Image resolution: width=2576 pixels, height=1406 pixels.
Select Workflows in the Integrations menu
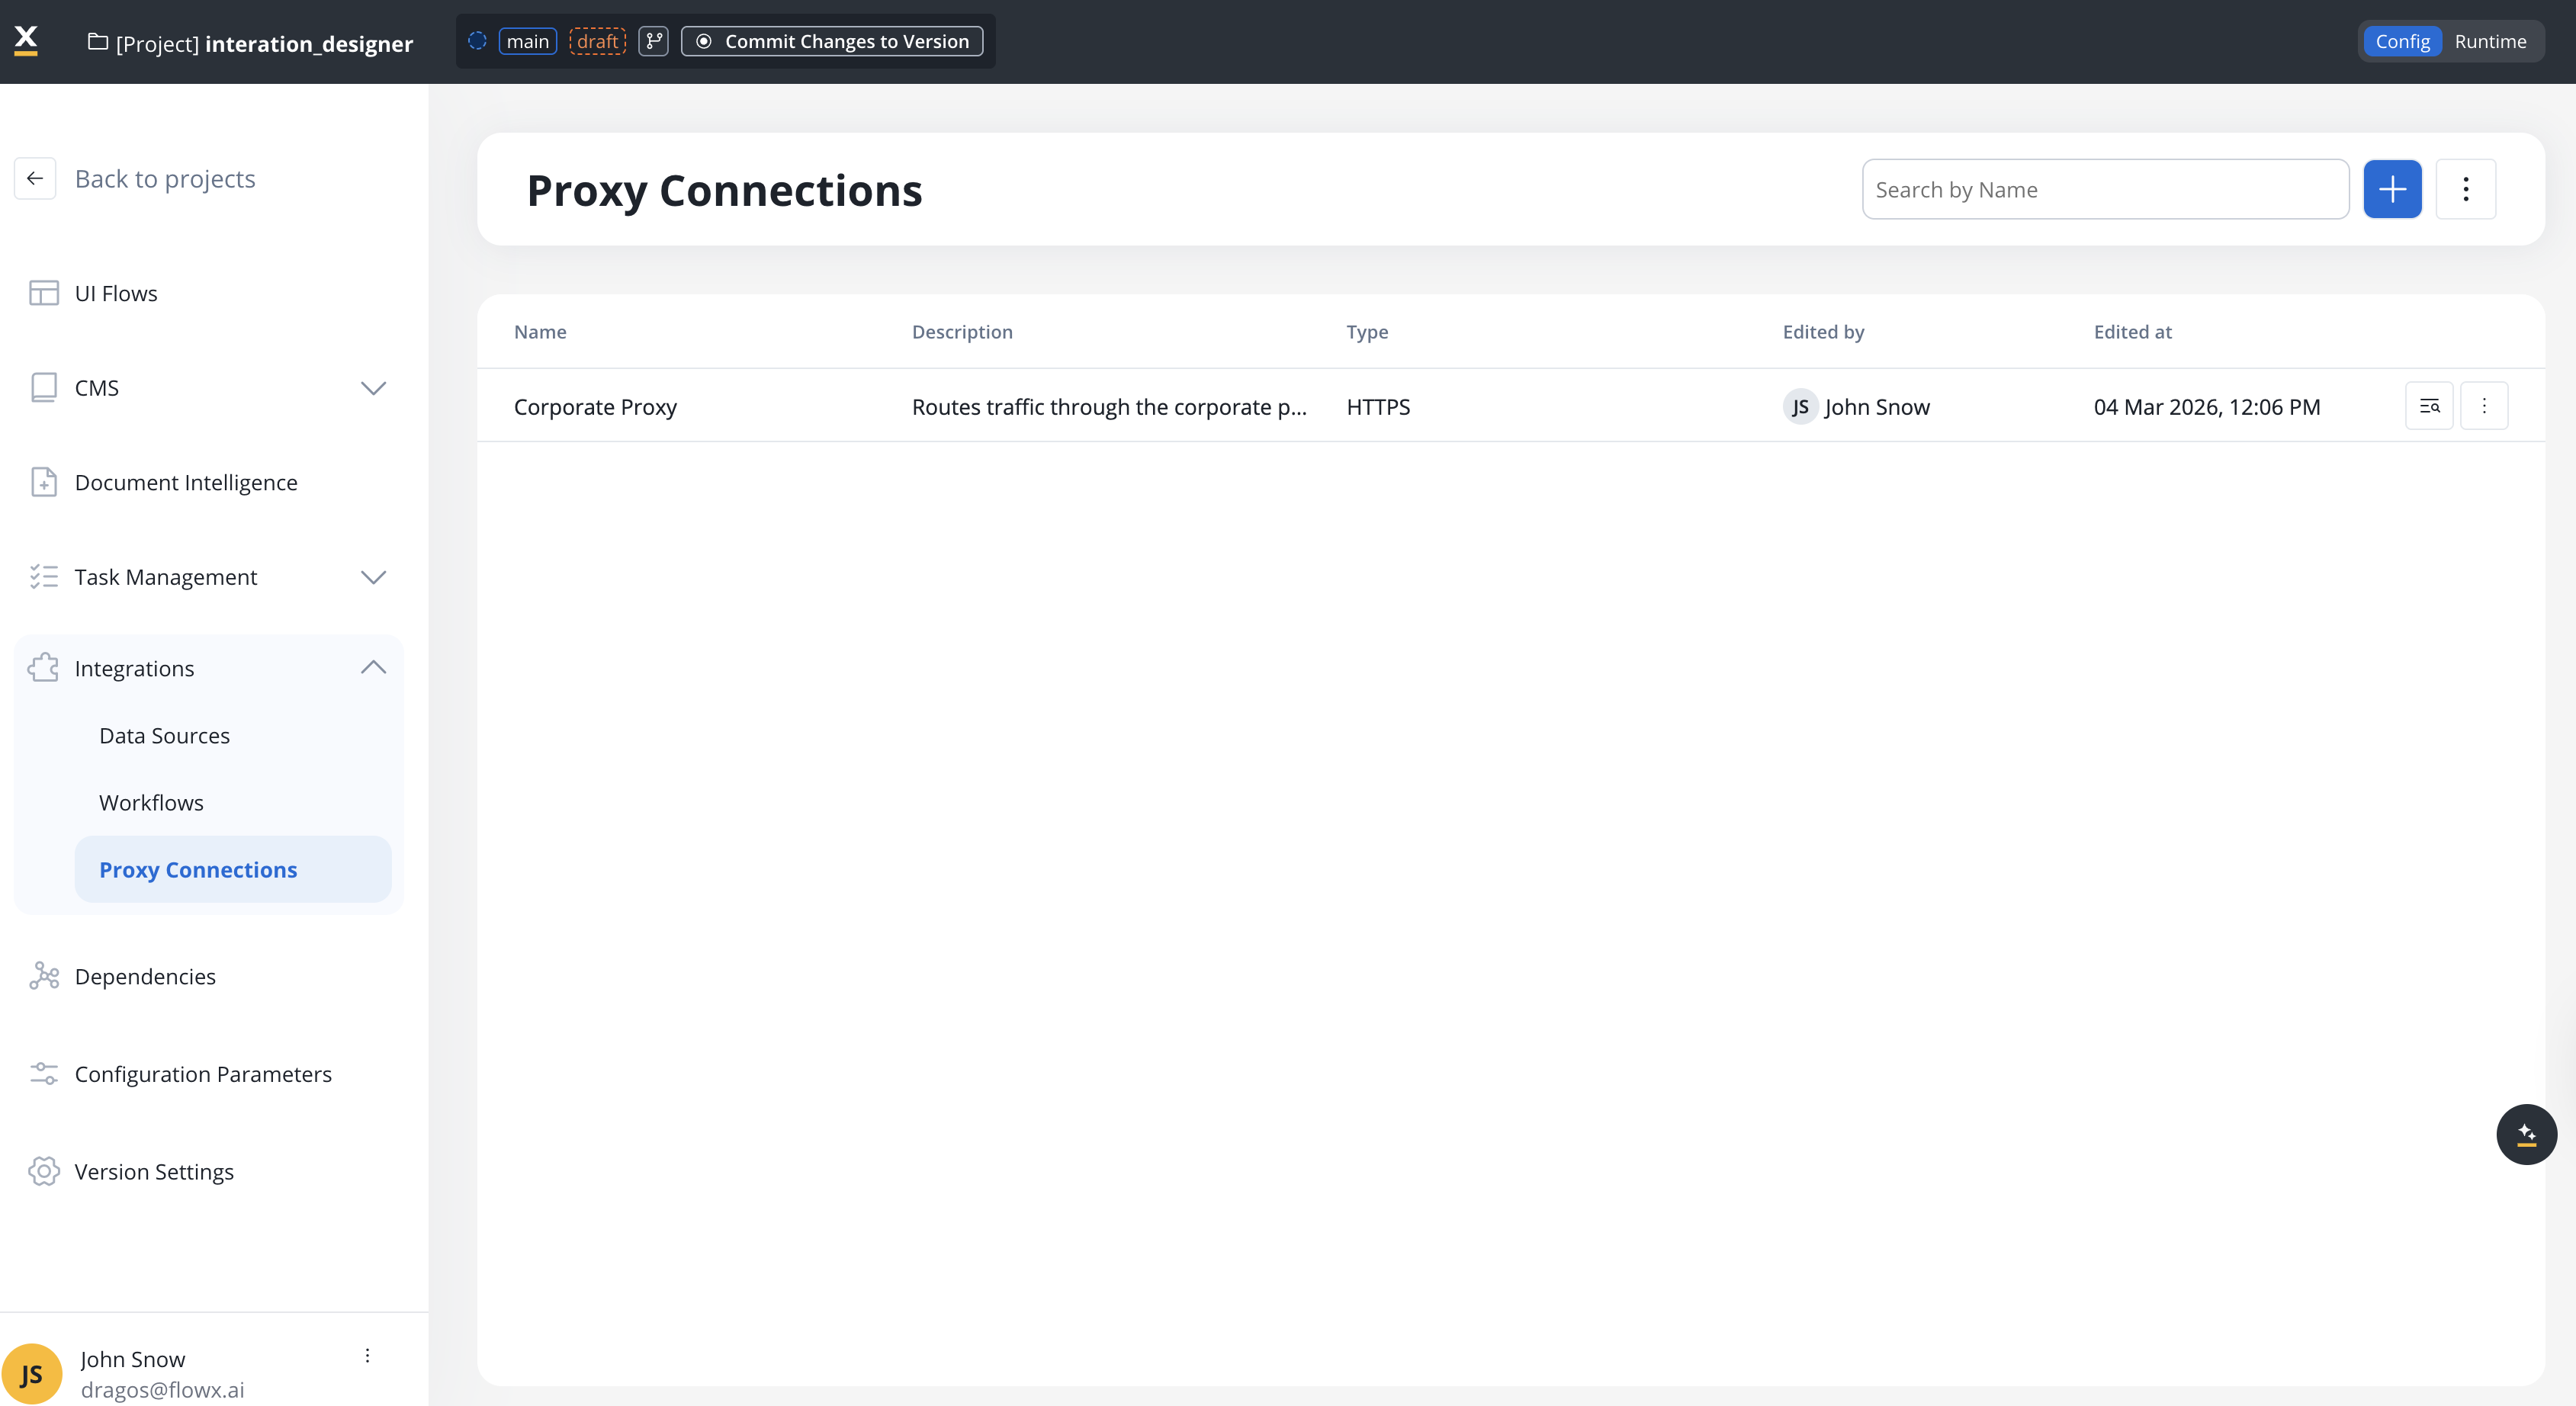pos(151,801)
